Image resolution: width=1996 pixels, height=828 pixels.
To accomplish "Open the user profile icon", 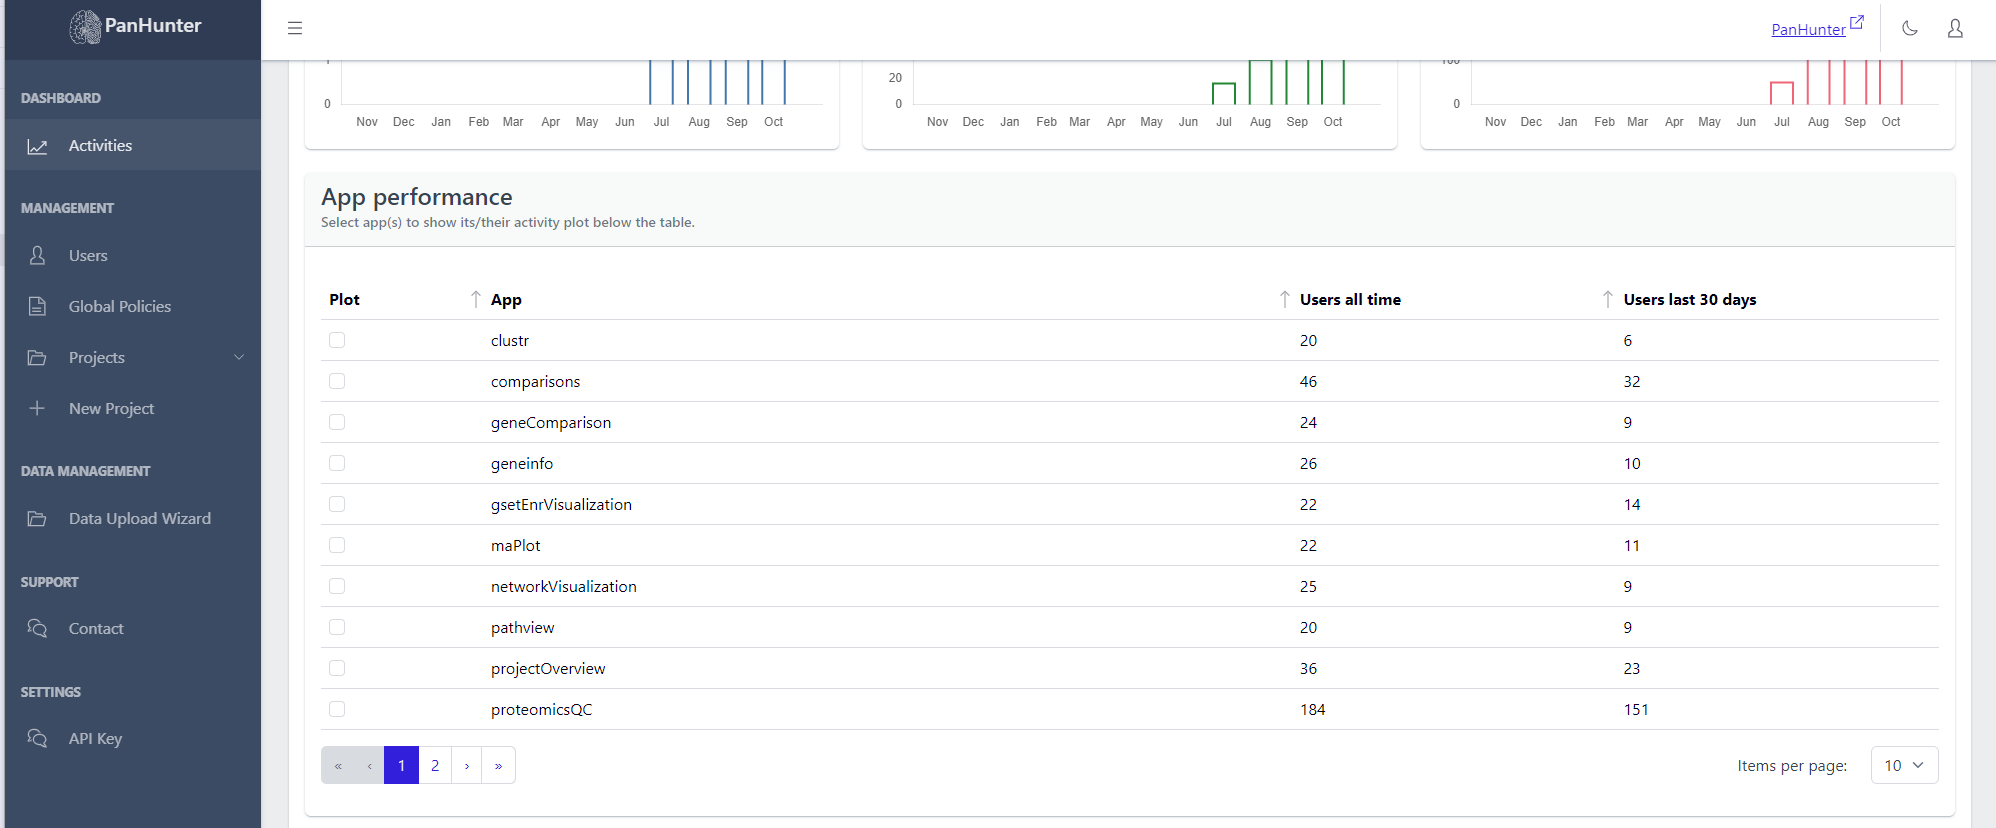I will click(1955, 28).
